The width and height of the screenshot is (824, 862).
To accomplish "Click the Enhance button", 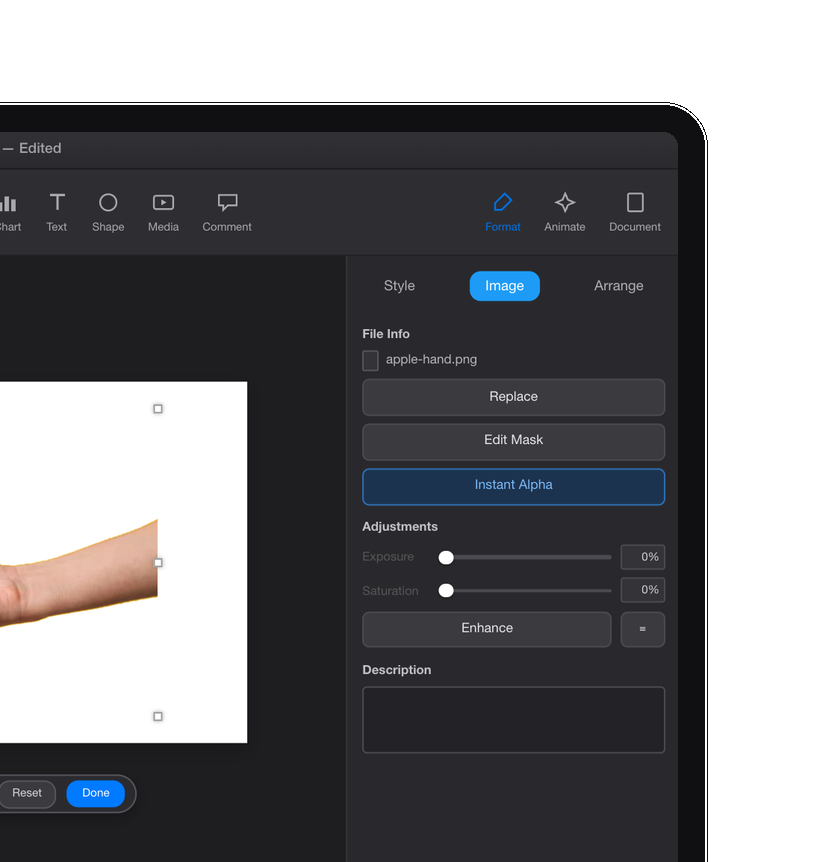I will click(486, 629).
